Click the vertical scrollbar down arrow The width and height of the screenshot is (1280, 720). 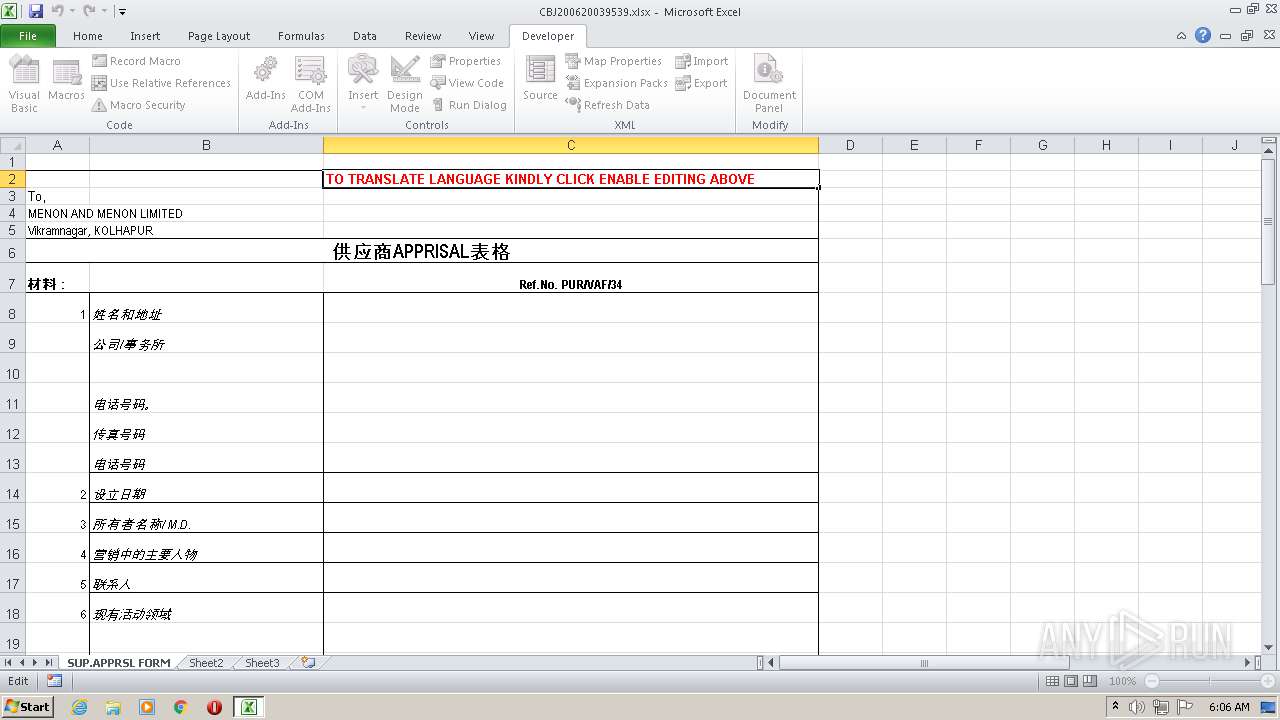pyautogui.click(x=1269, y=647)
